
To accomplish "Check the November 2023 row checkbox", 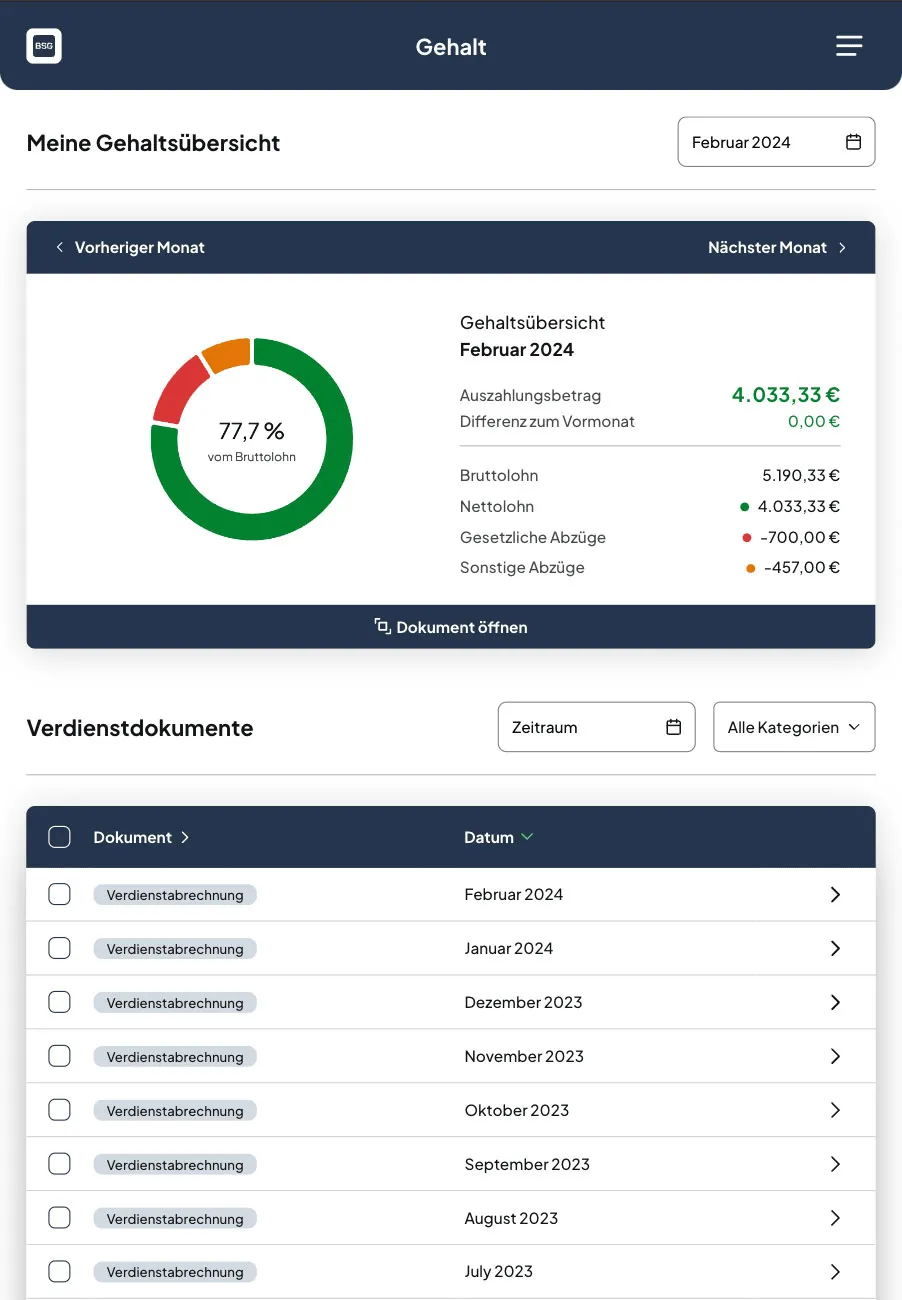I will (x=60, y=1056).
